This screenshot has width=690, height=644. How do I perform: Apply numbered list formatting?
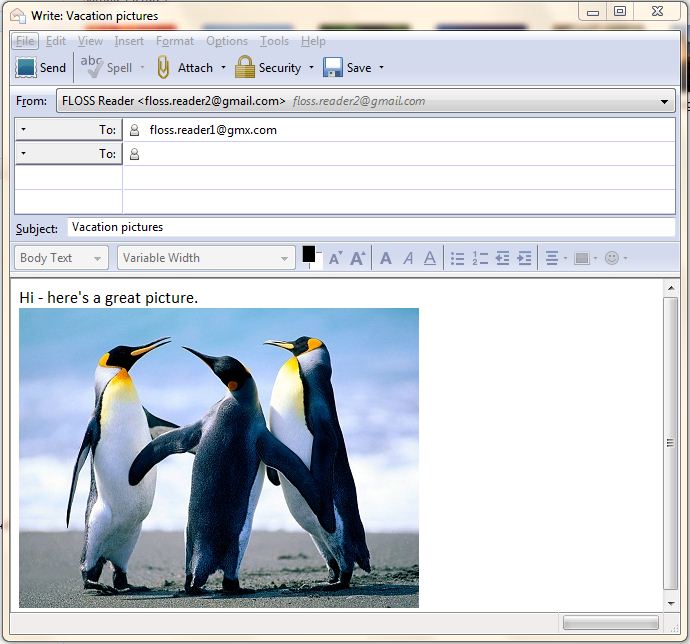[480, 258]
